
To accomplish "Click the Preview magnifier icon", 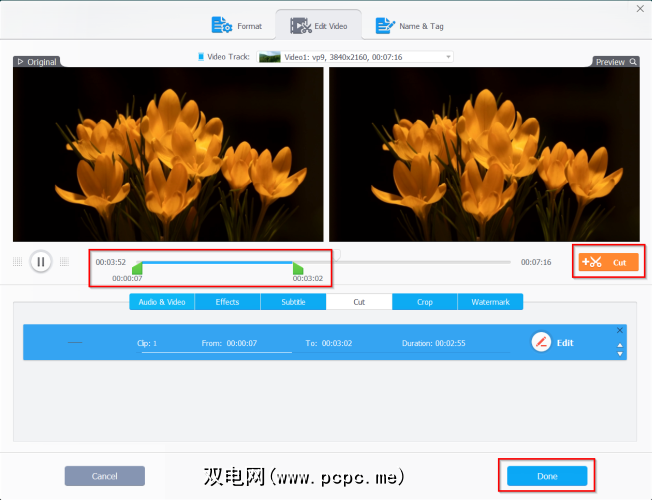I will click(633, 62).
